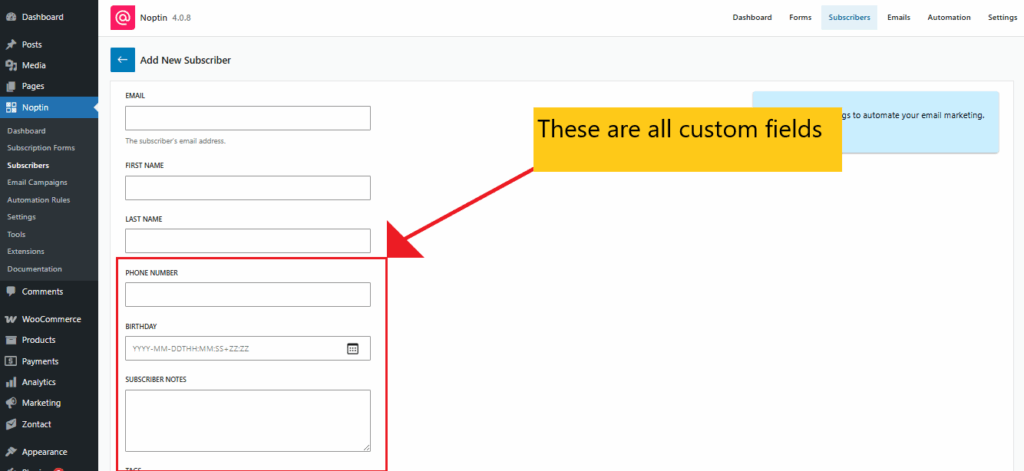Open Documentation submenu link

35,268
